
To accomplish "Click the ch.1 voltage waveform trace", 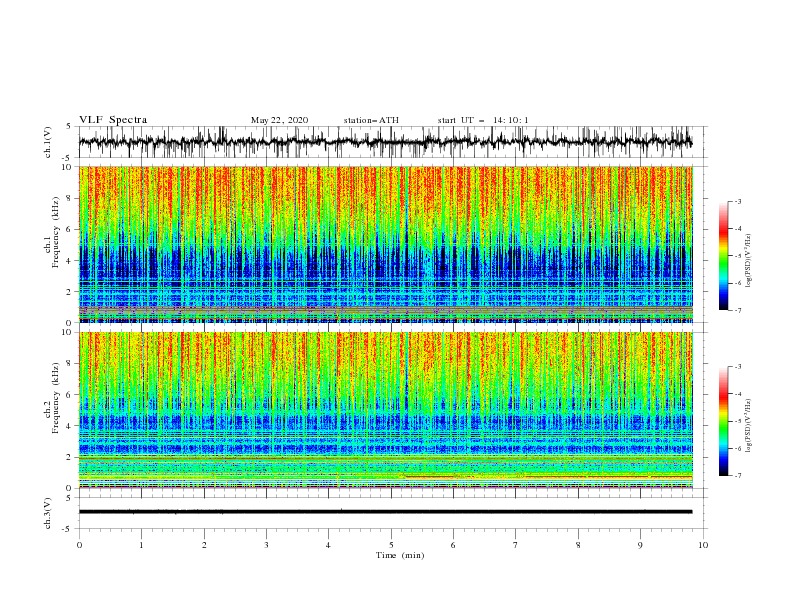I will (385, 142).
